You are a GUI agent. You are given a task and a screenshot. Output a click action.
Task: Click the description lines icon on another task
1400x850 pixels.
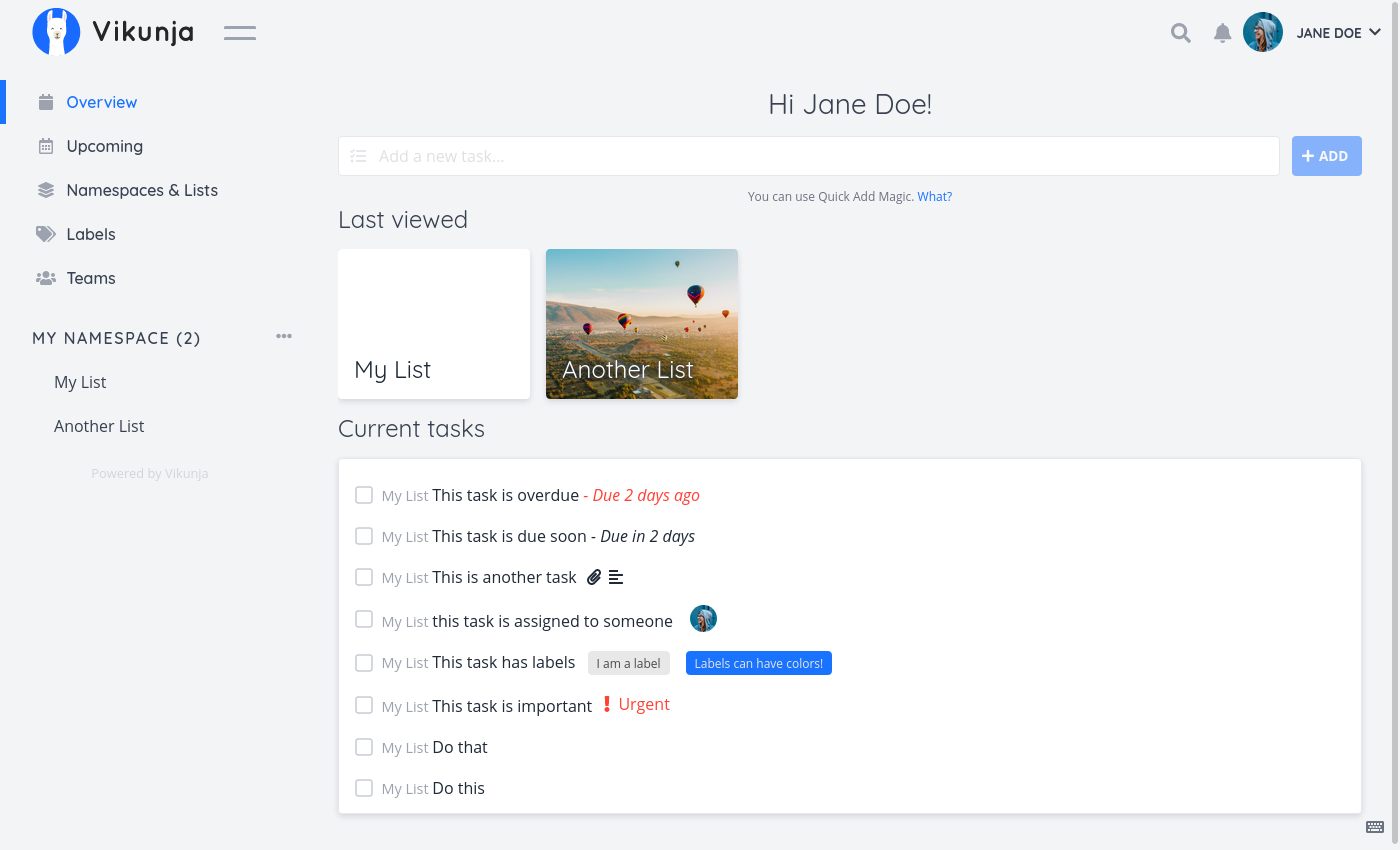point(616,577)
